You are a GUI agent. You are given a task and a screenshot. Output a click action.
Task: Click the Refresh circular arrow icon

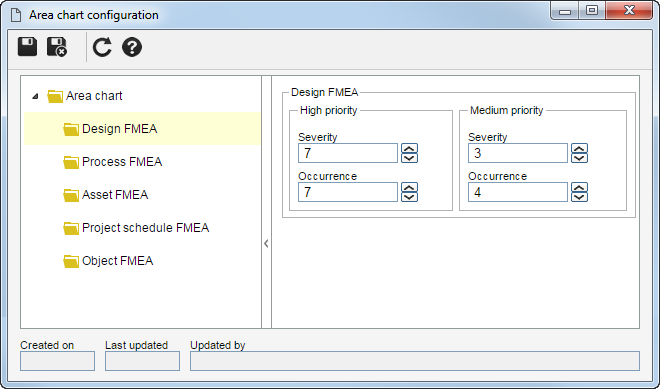[102, 47]
